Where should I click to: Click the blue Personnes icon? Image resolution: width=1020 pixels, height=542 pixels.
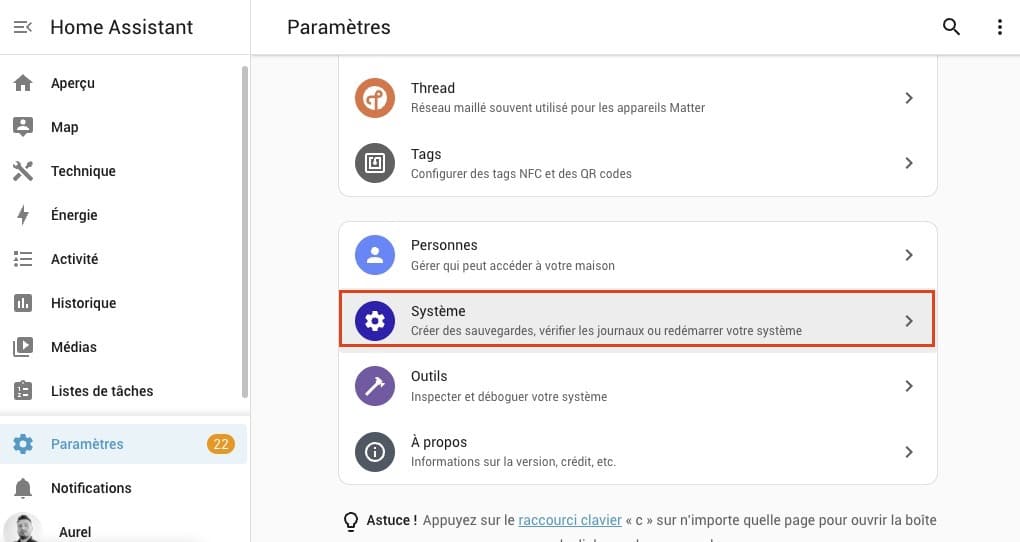coord(375,255)
